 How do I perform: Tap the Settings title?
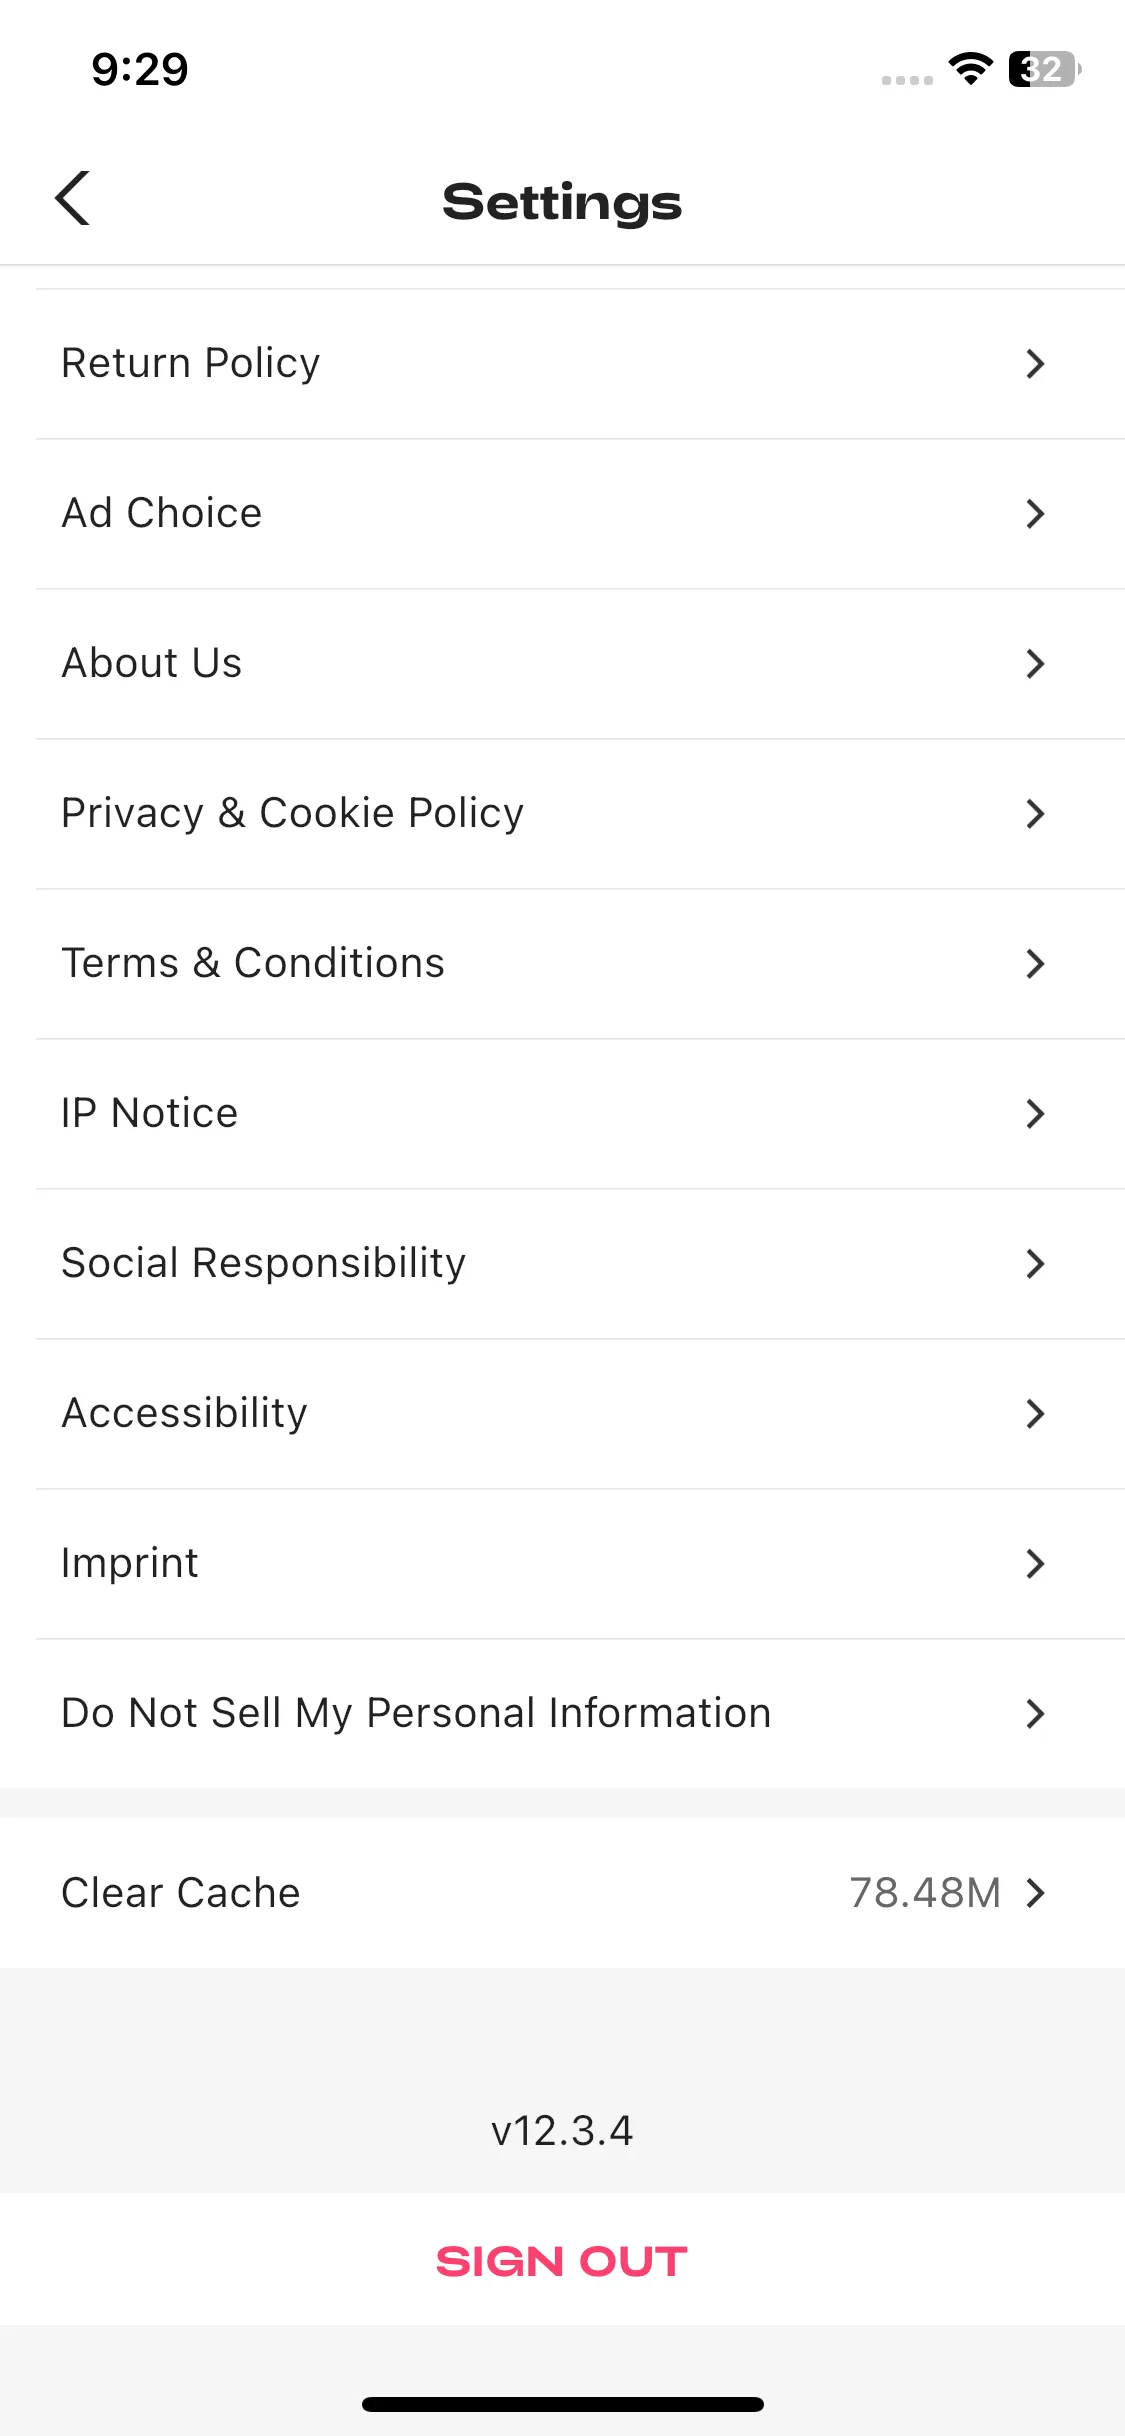562,202
